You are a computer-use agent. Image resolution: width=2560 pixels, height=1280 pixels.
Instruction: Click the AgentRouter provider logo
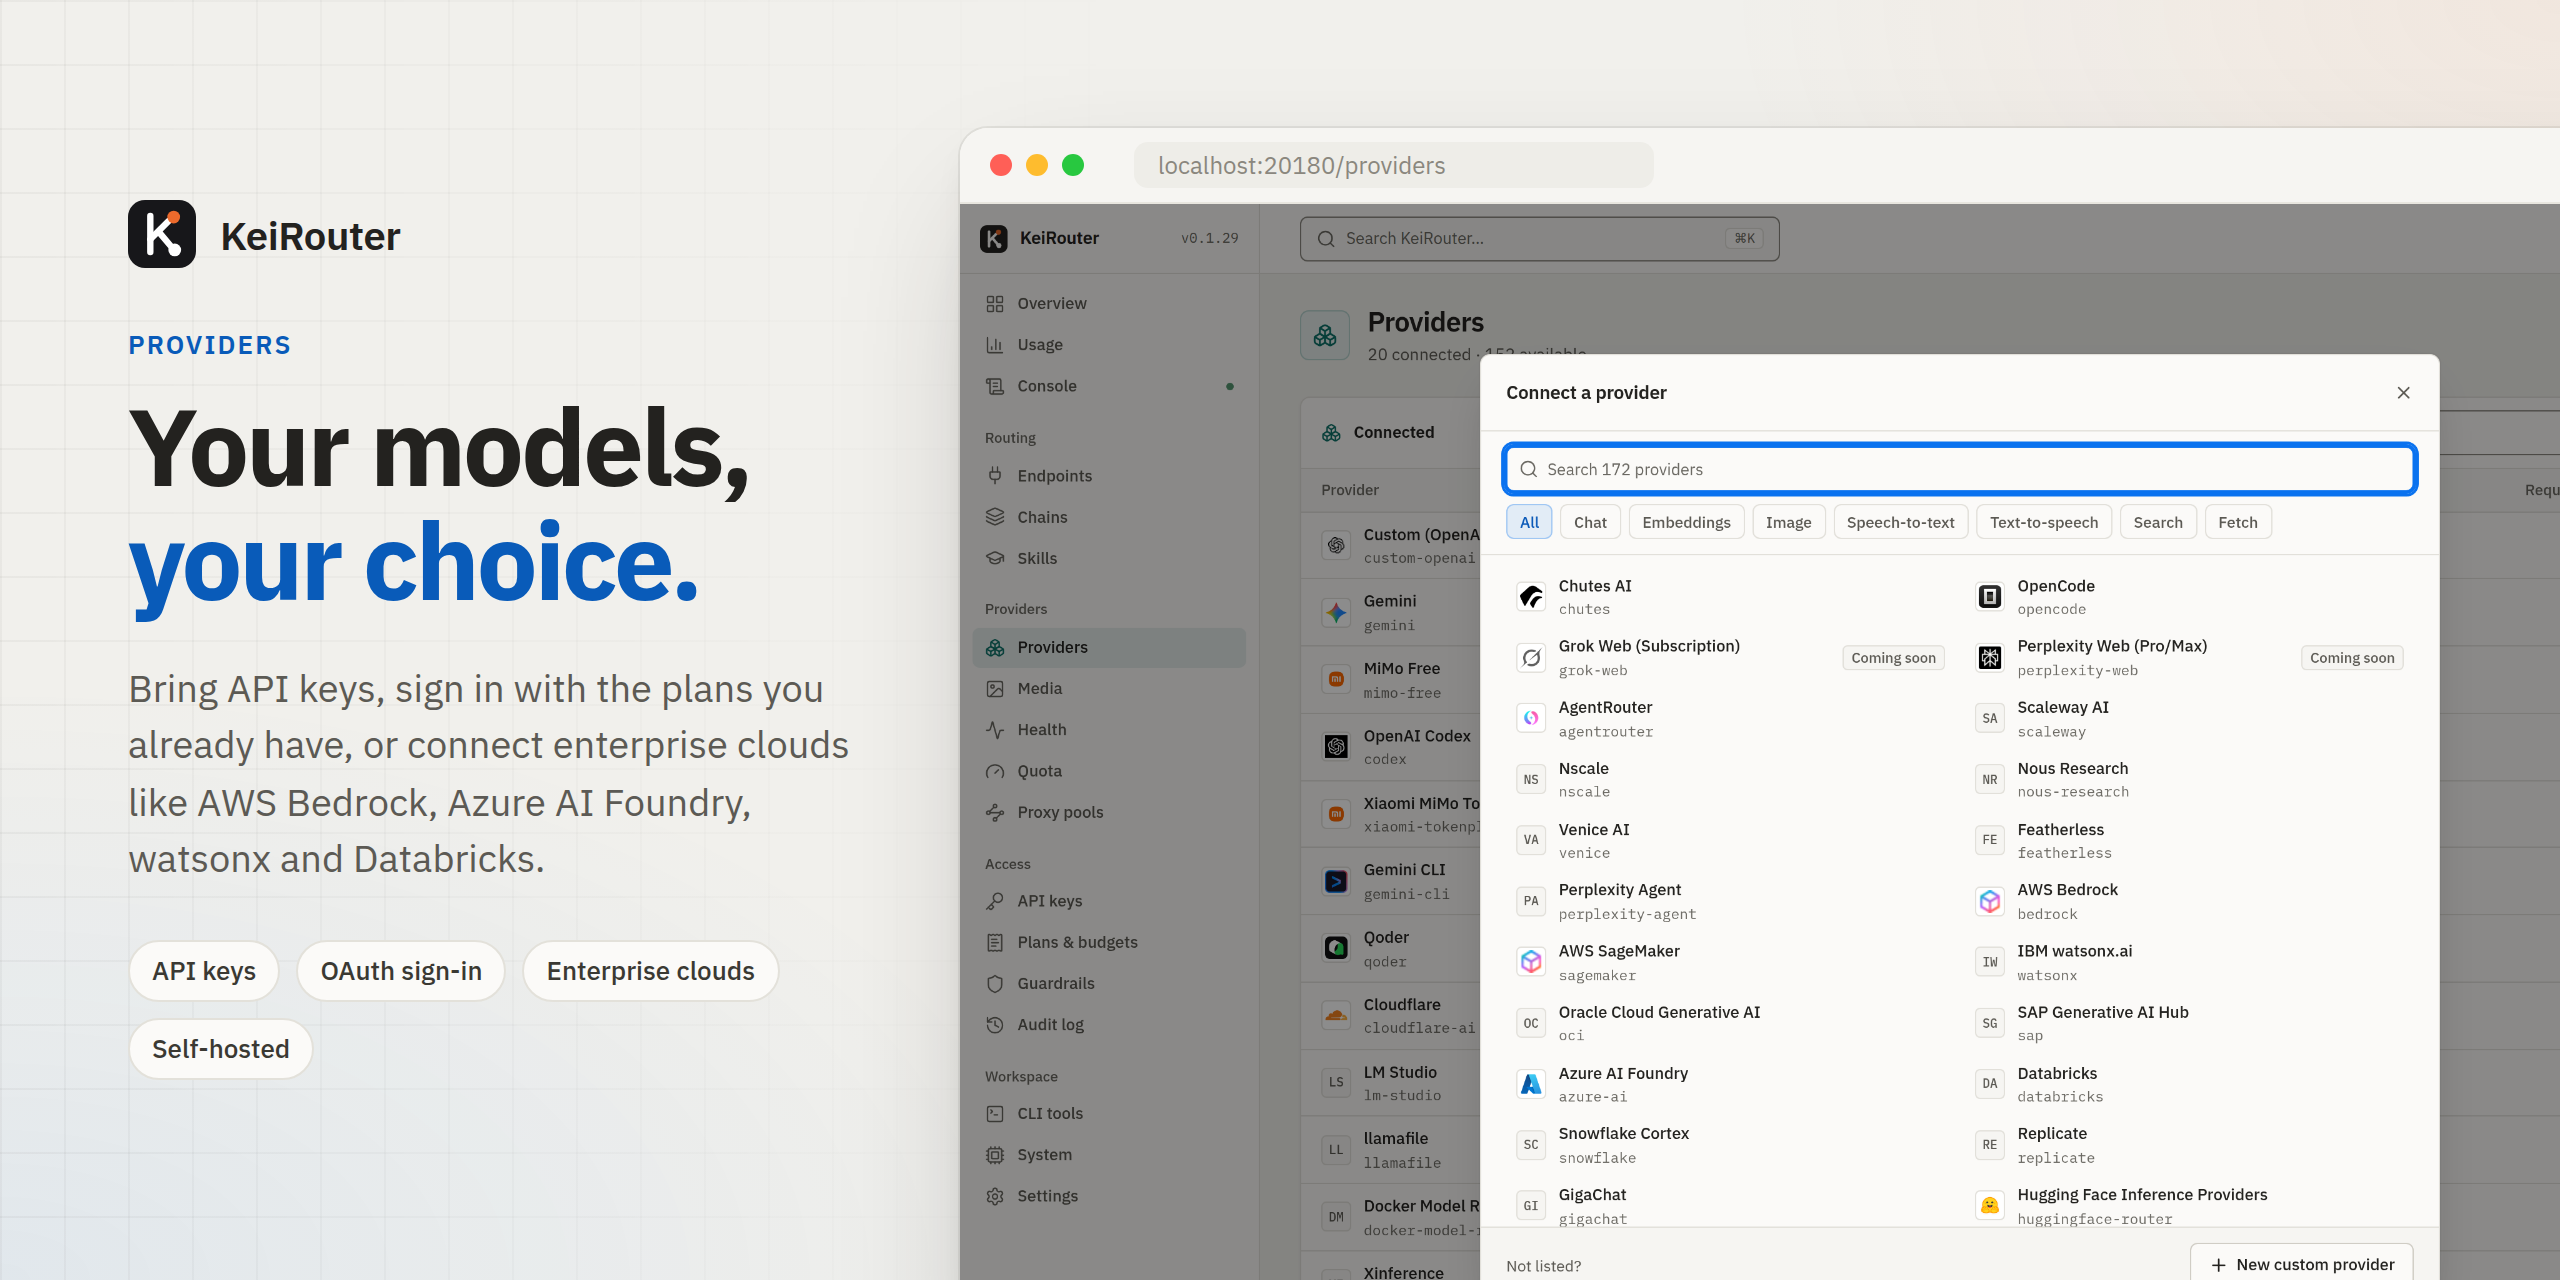[1531, 718]
